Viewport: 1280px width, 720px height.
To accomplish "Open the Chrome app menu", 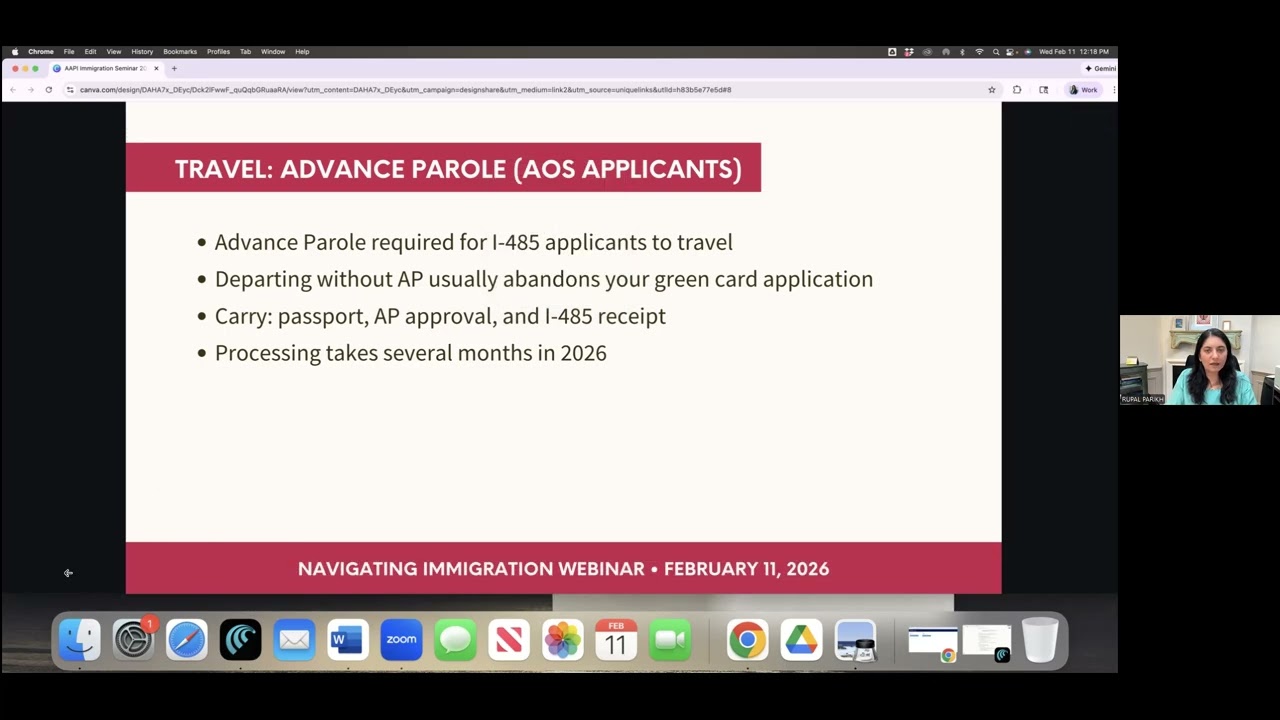I will (41, 52).
